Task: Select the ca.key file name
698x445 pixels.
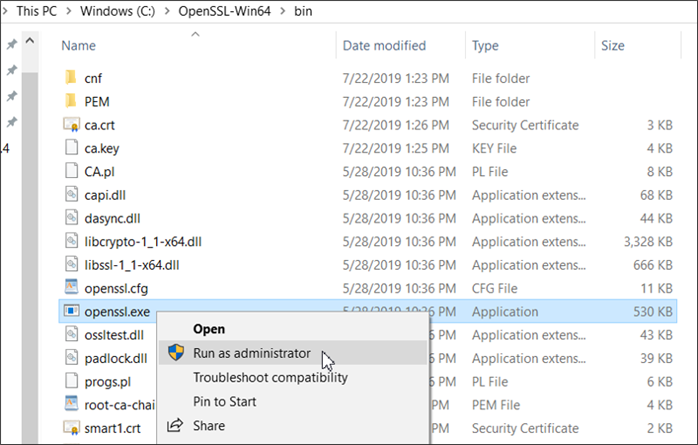Action: [102, 148]
